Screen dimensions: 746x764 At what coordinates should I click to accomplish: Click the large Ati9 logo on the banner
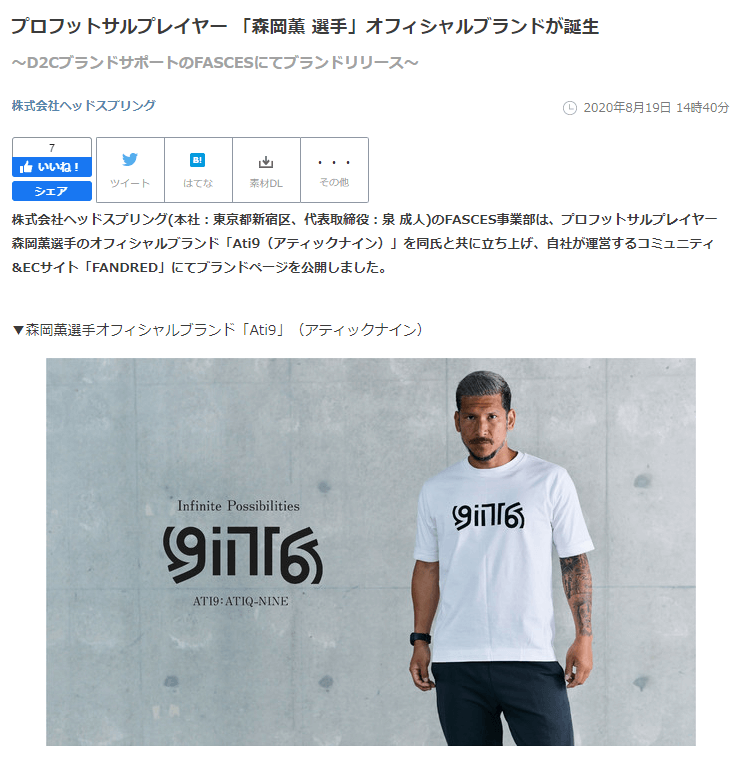[243, 554]
